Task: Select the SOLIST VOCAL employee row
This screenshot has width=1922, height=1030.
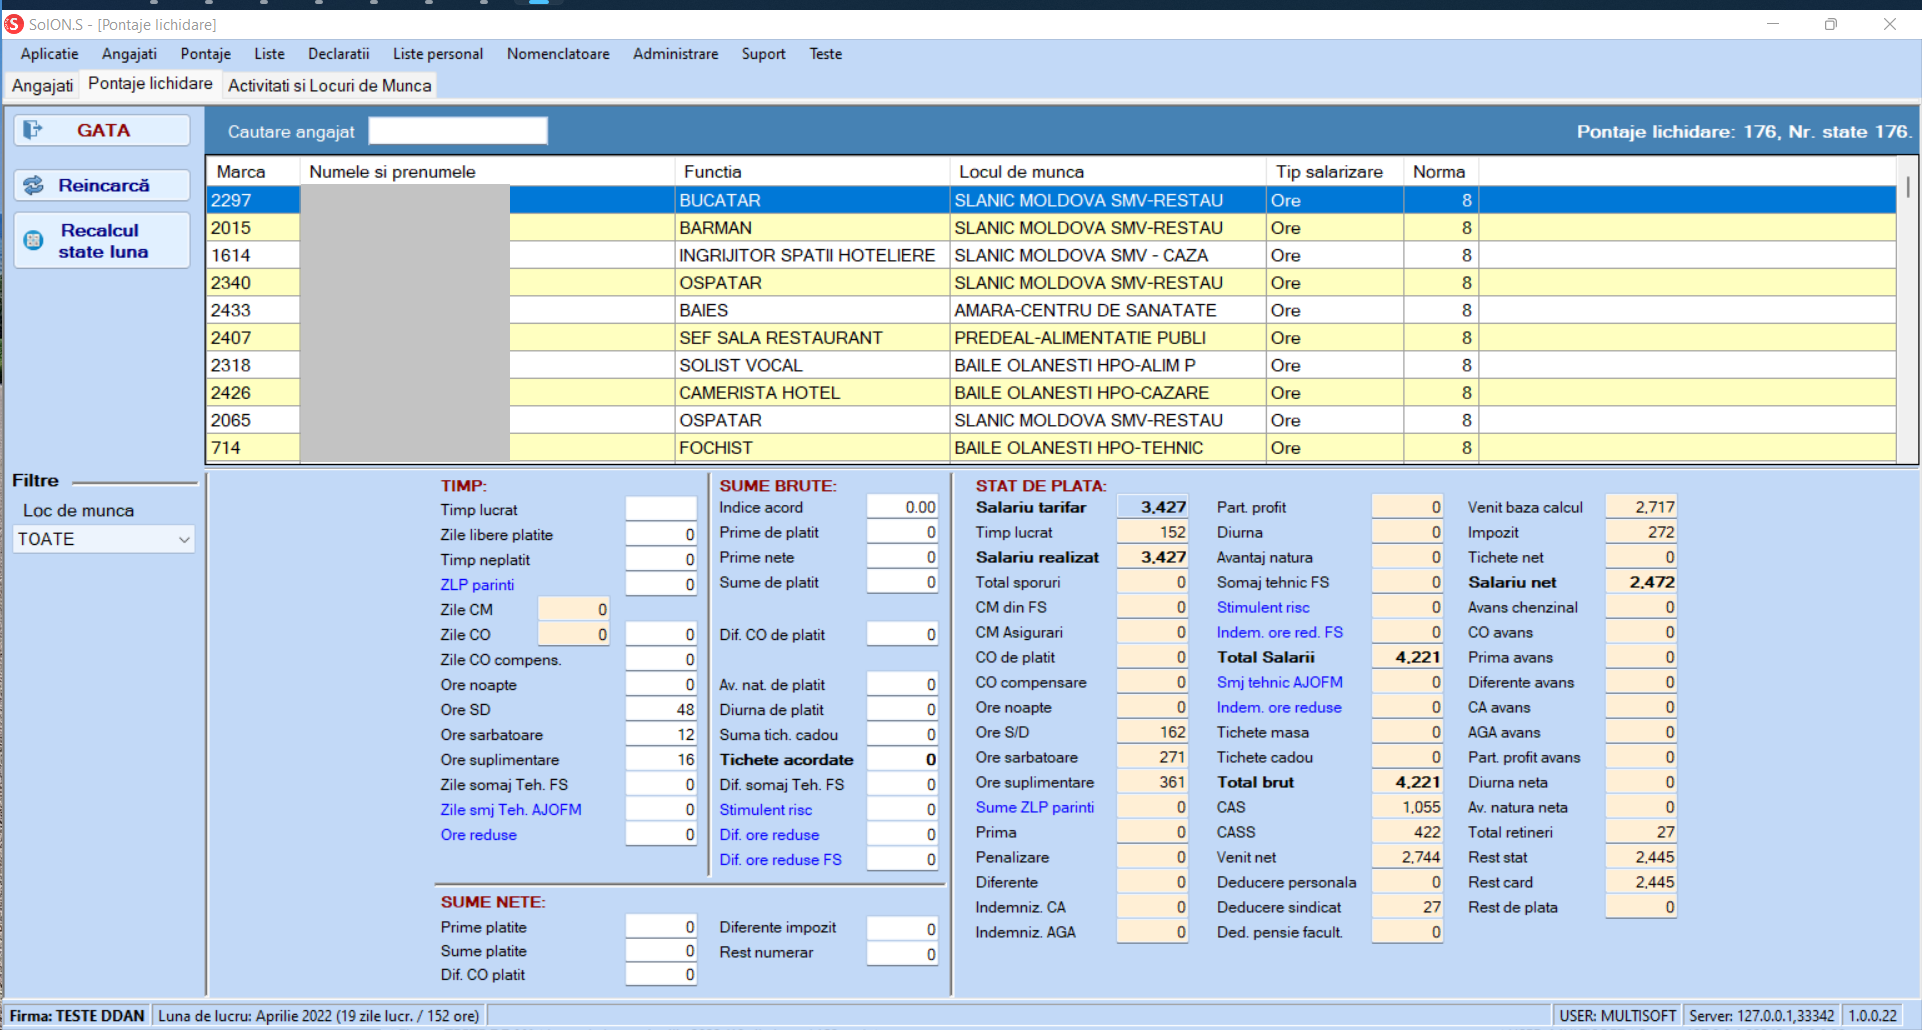Action: pyautogui.click(x=740, y=366)
